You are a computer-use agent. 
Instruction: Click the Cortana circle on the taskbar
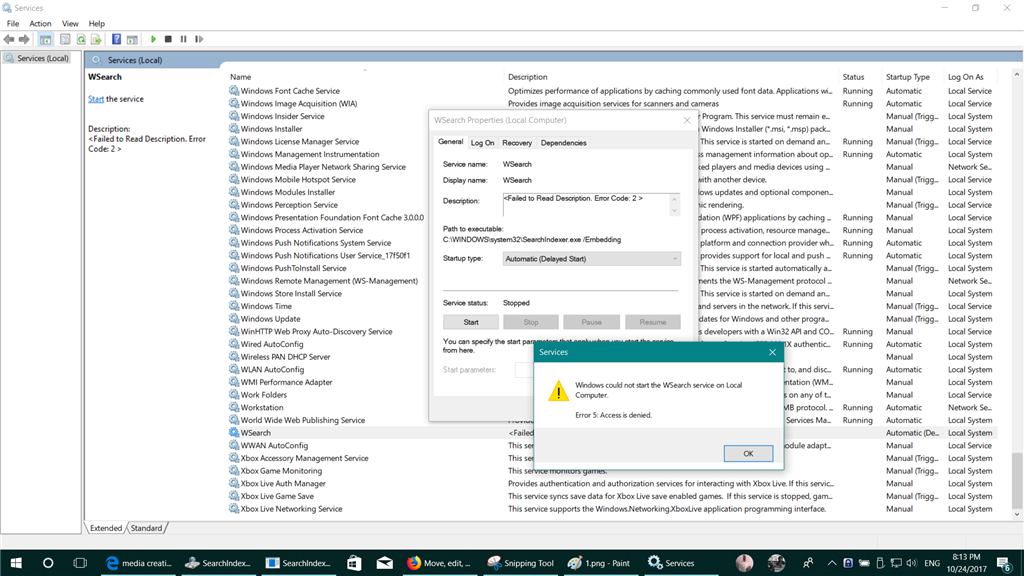(48, 563)
